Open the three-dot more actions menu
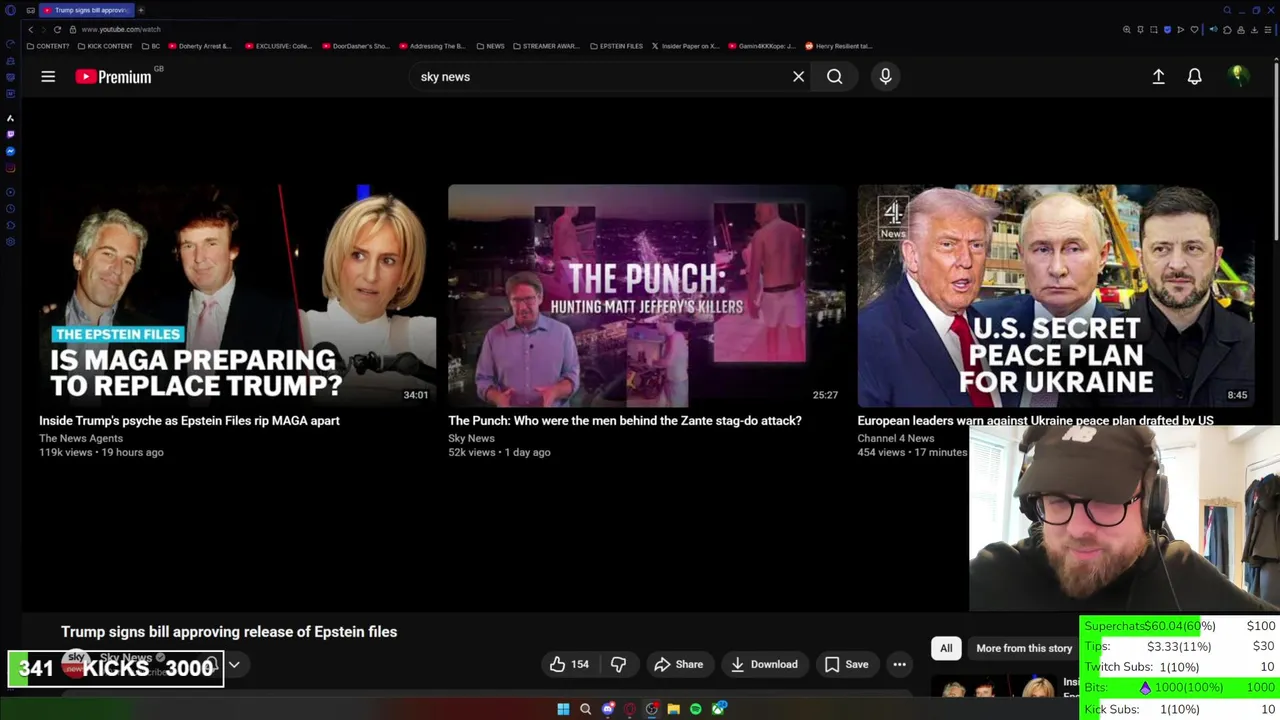The width and height of the screenshot is (1280, 720). click(899, 664)
